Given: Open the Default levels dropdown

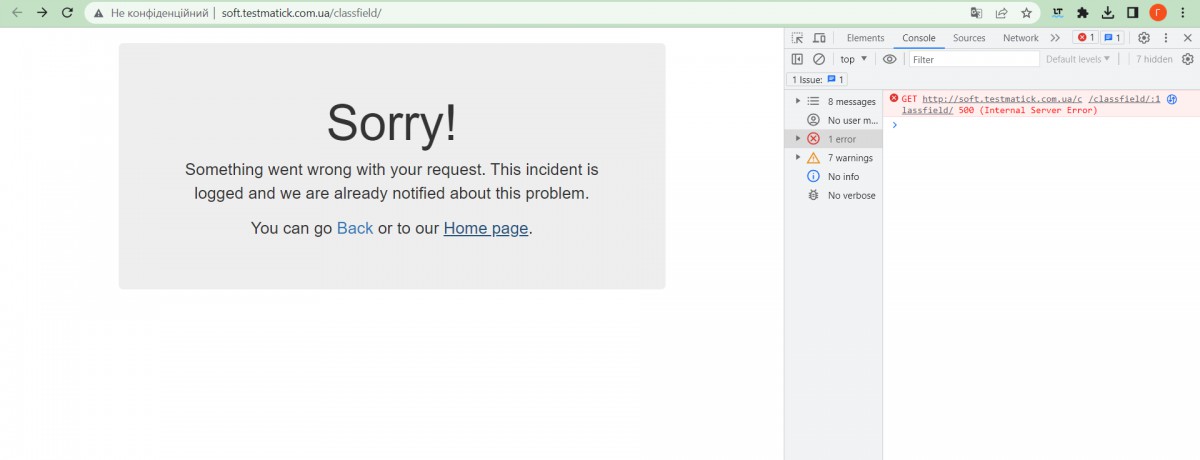Looking at the screenshot, I should (x=1077, y=59).
